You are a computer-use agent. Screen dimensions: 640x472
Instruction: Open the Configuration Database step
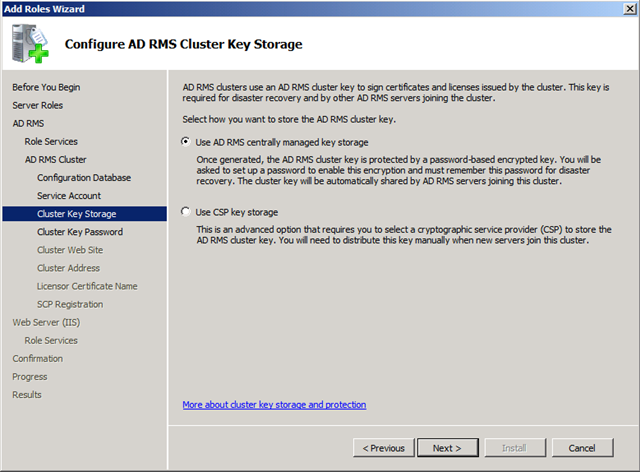click(84, 178)
